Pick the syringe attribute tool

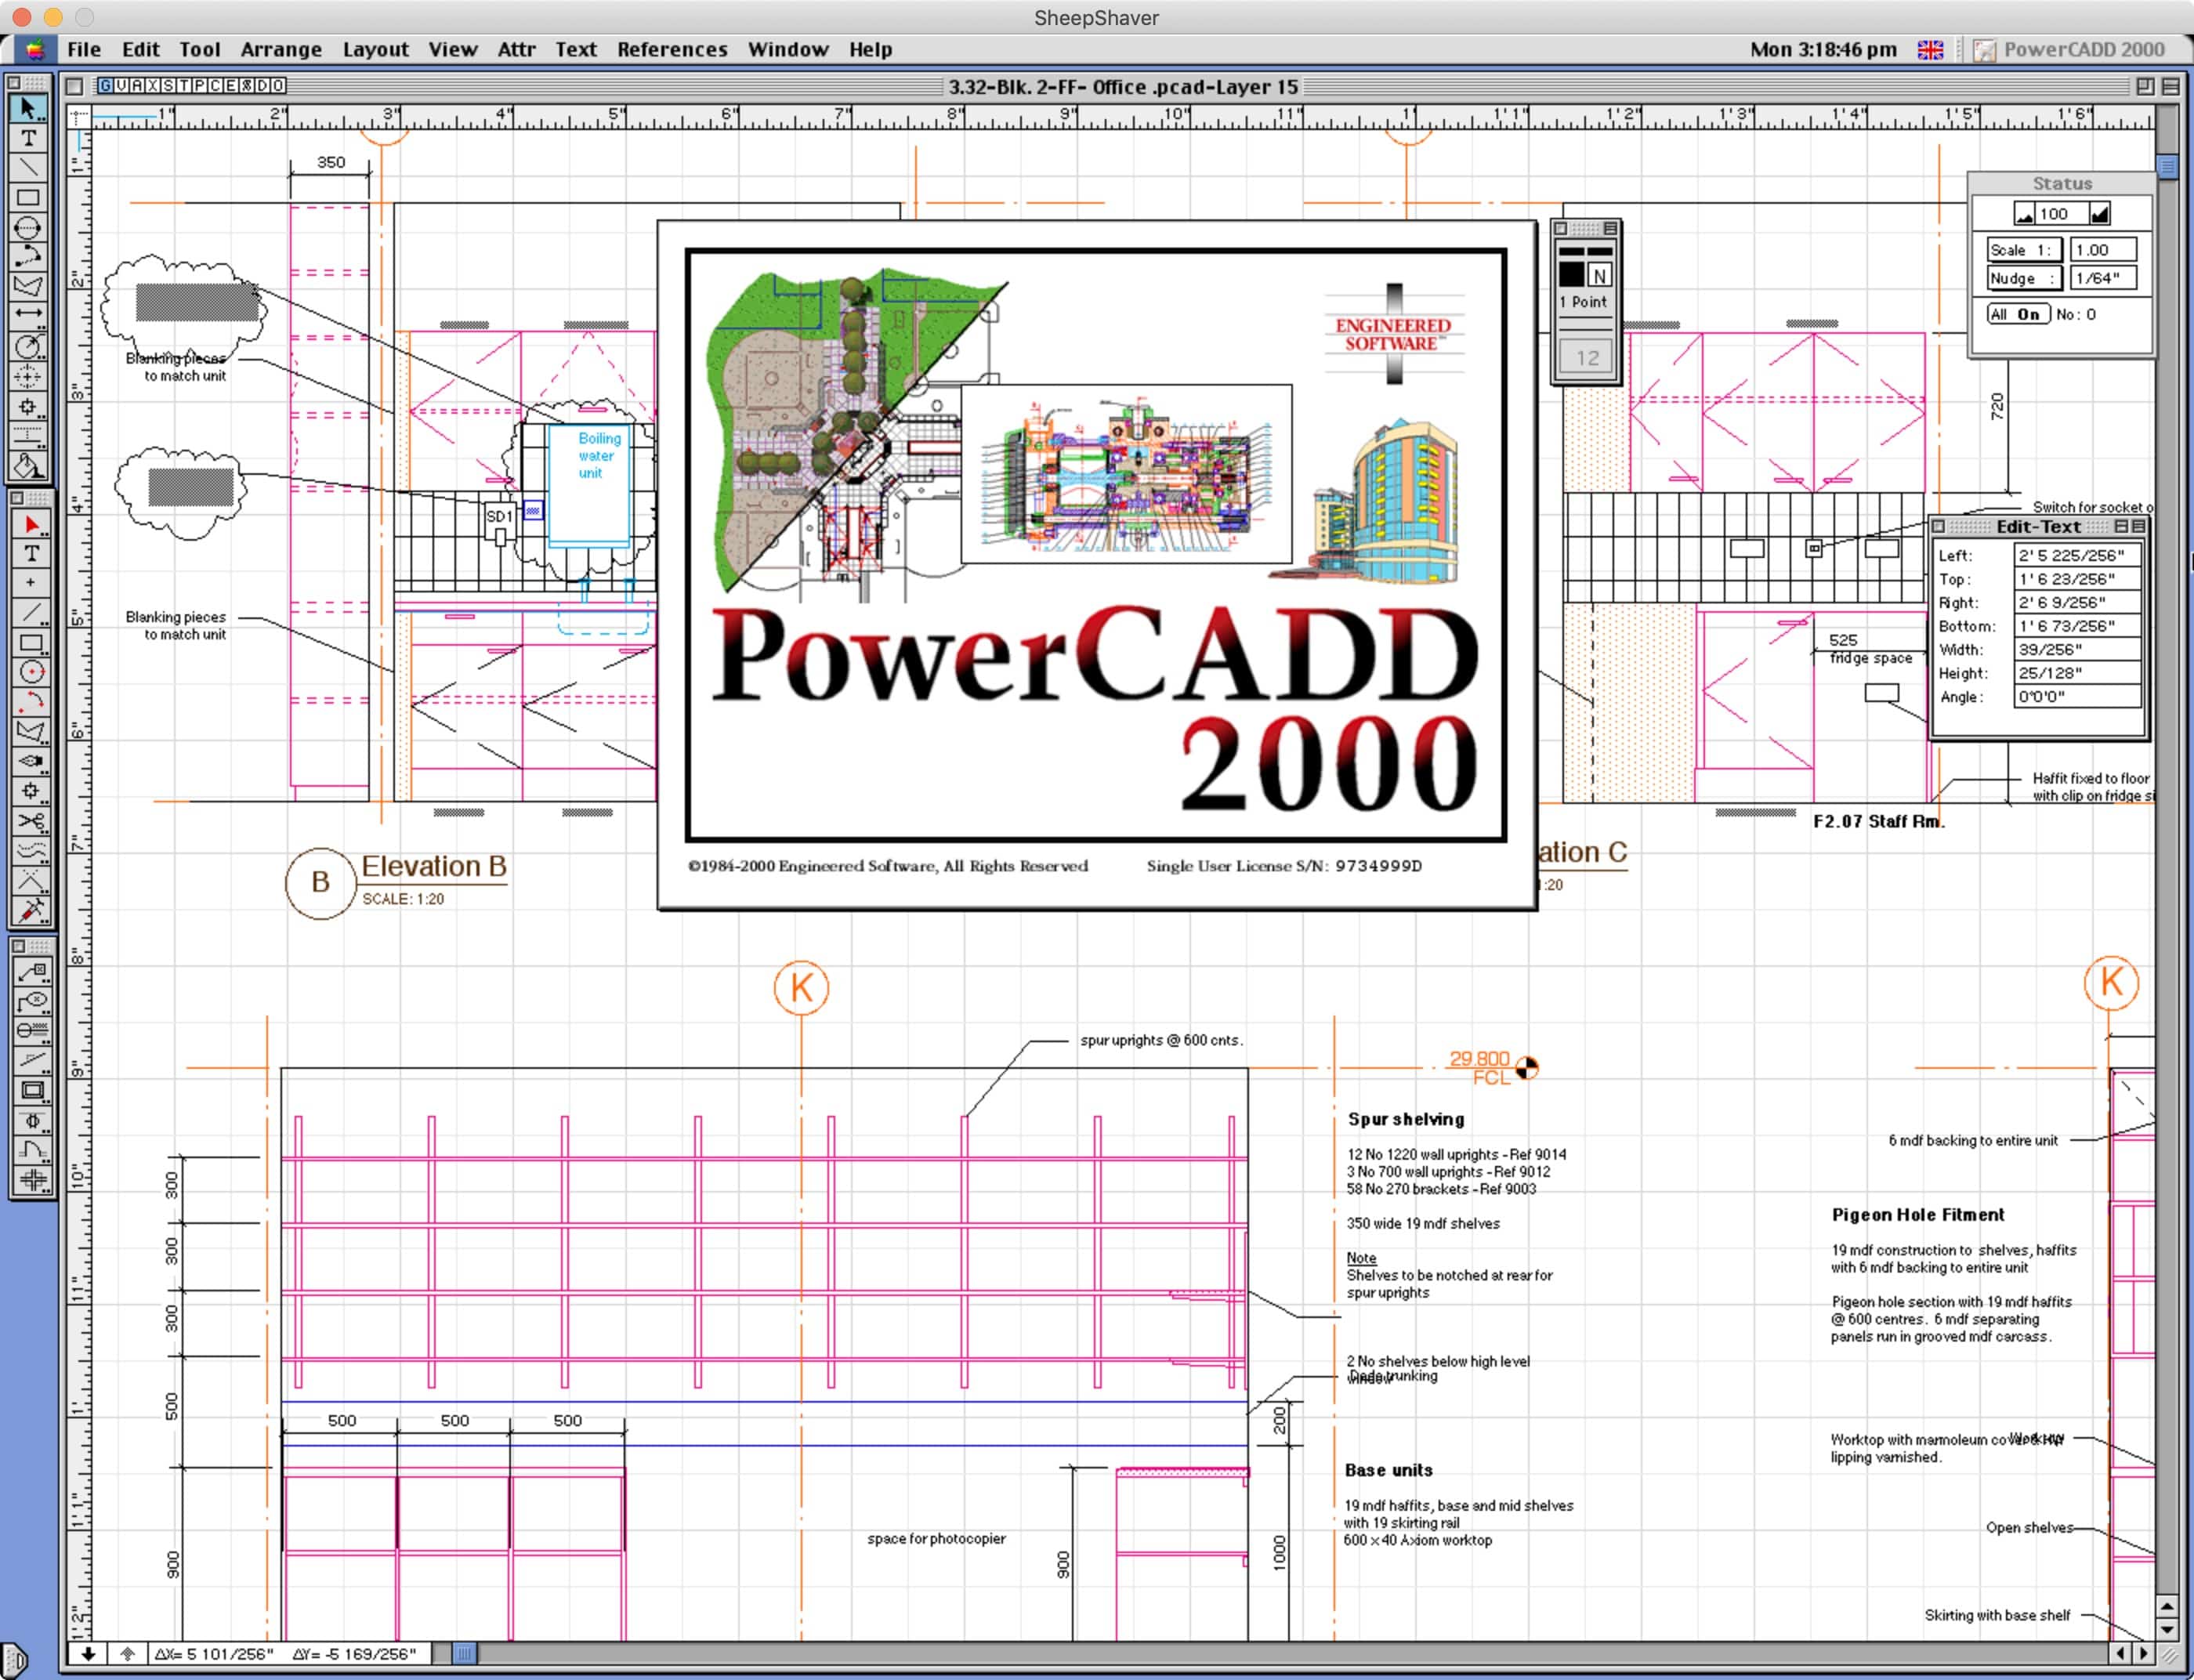31,910
